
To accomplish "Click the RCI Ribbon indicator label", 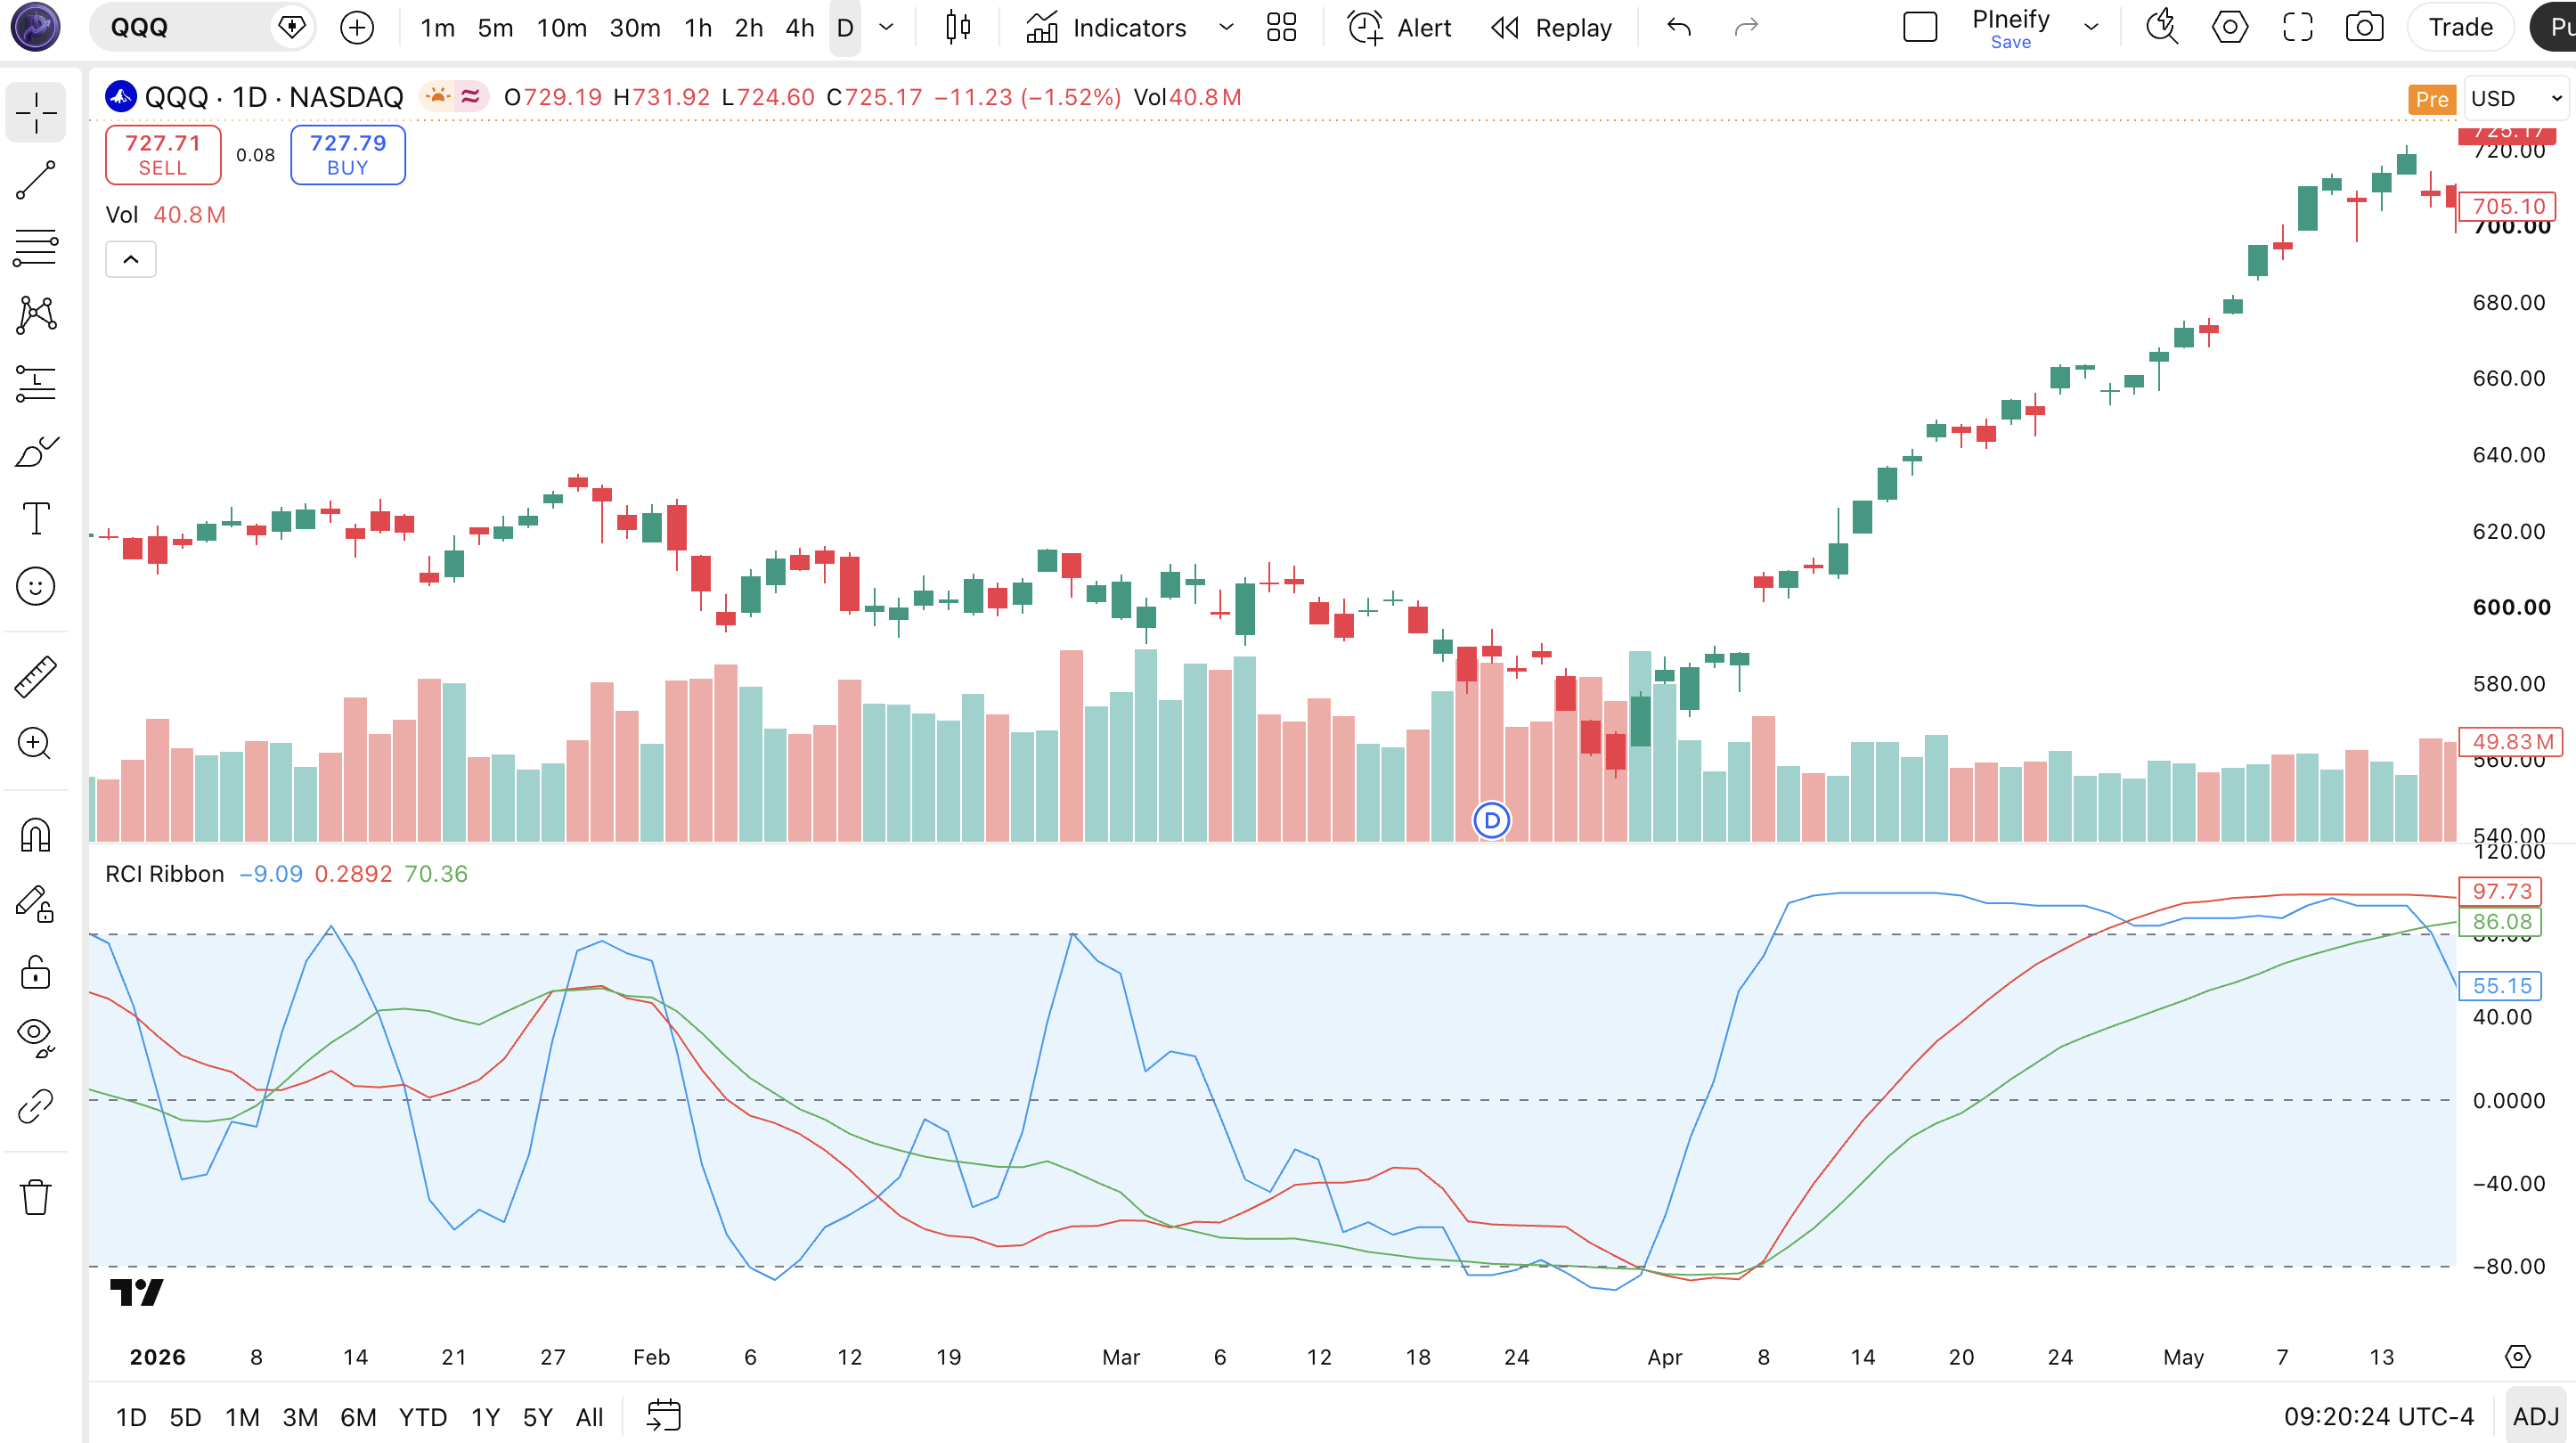I will [165, 873].
